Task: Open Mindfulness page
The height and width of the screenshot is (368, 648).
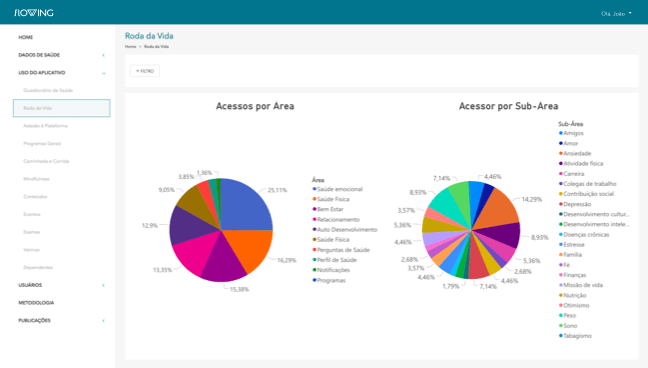Action: point(36,179)
